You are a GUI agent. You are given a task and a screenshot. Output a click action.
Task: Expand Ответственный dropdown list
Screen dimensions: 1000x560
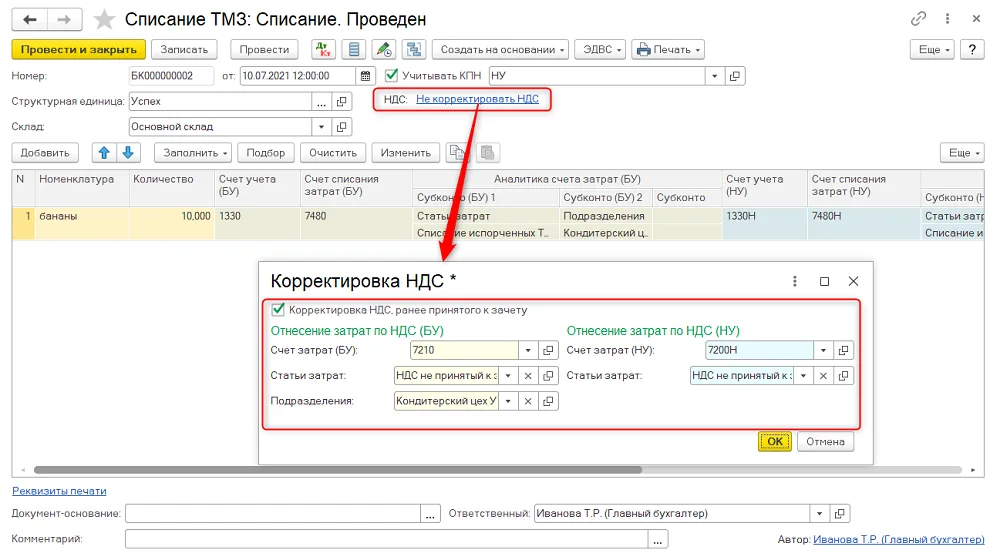tap(820, 513)
